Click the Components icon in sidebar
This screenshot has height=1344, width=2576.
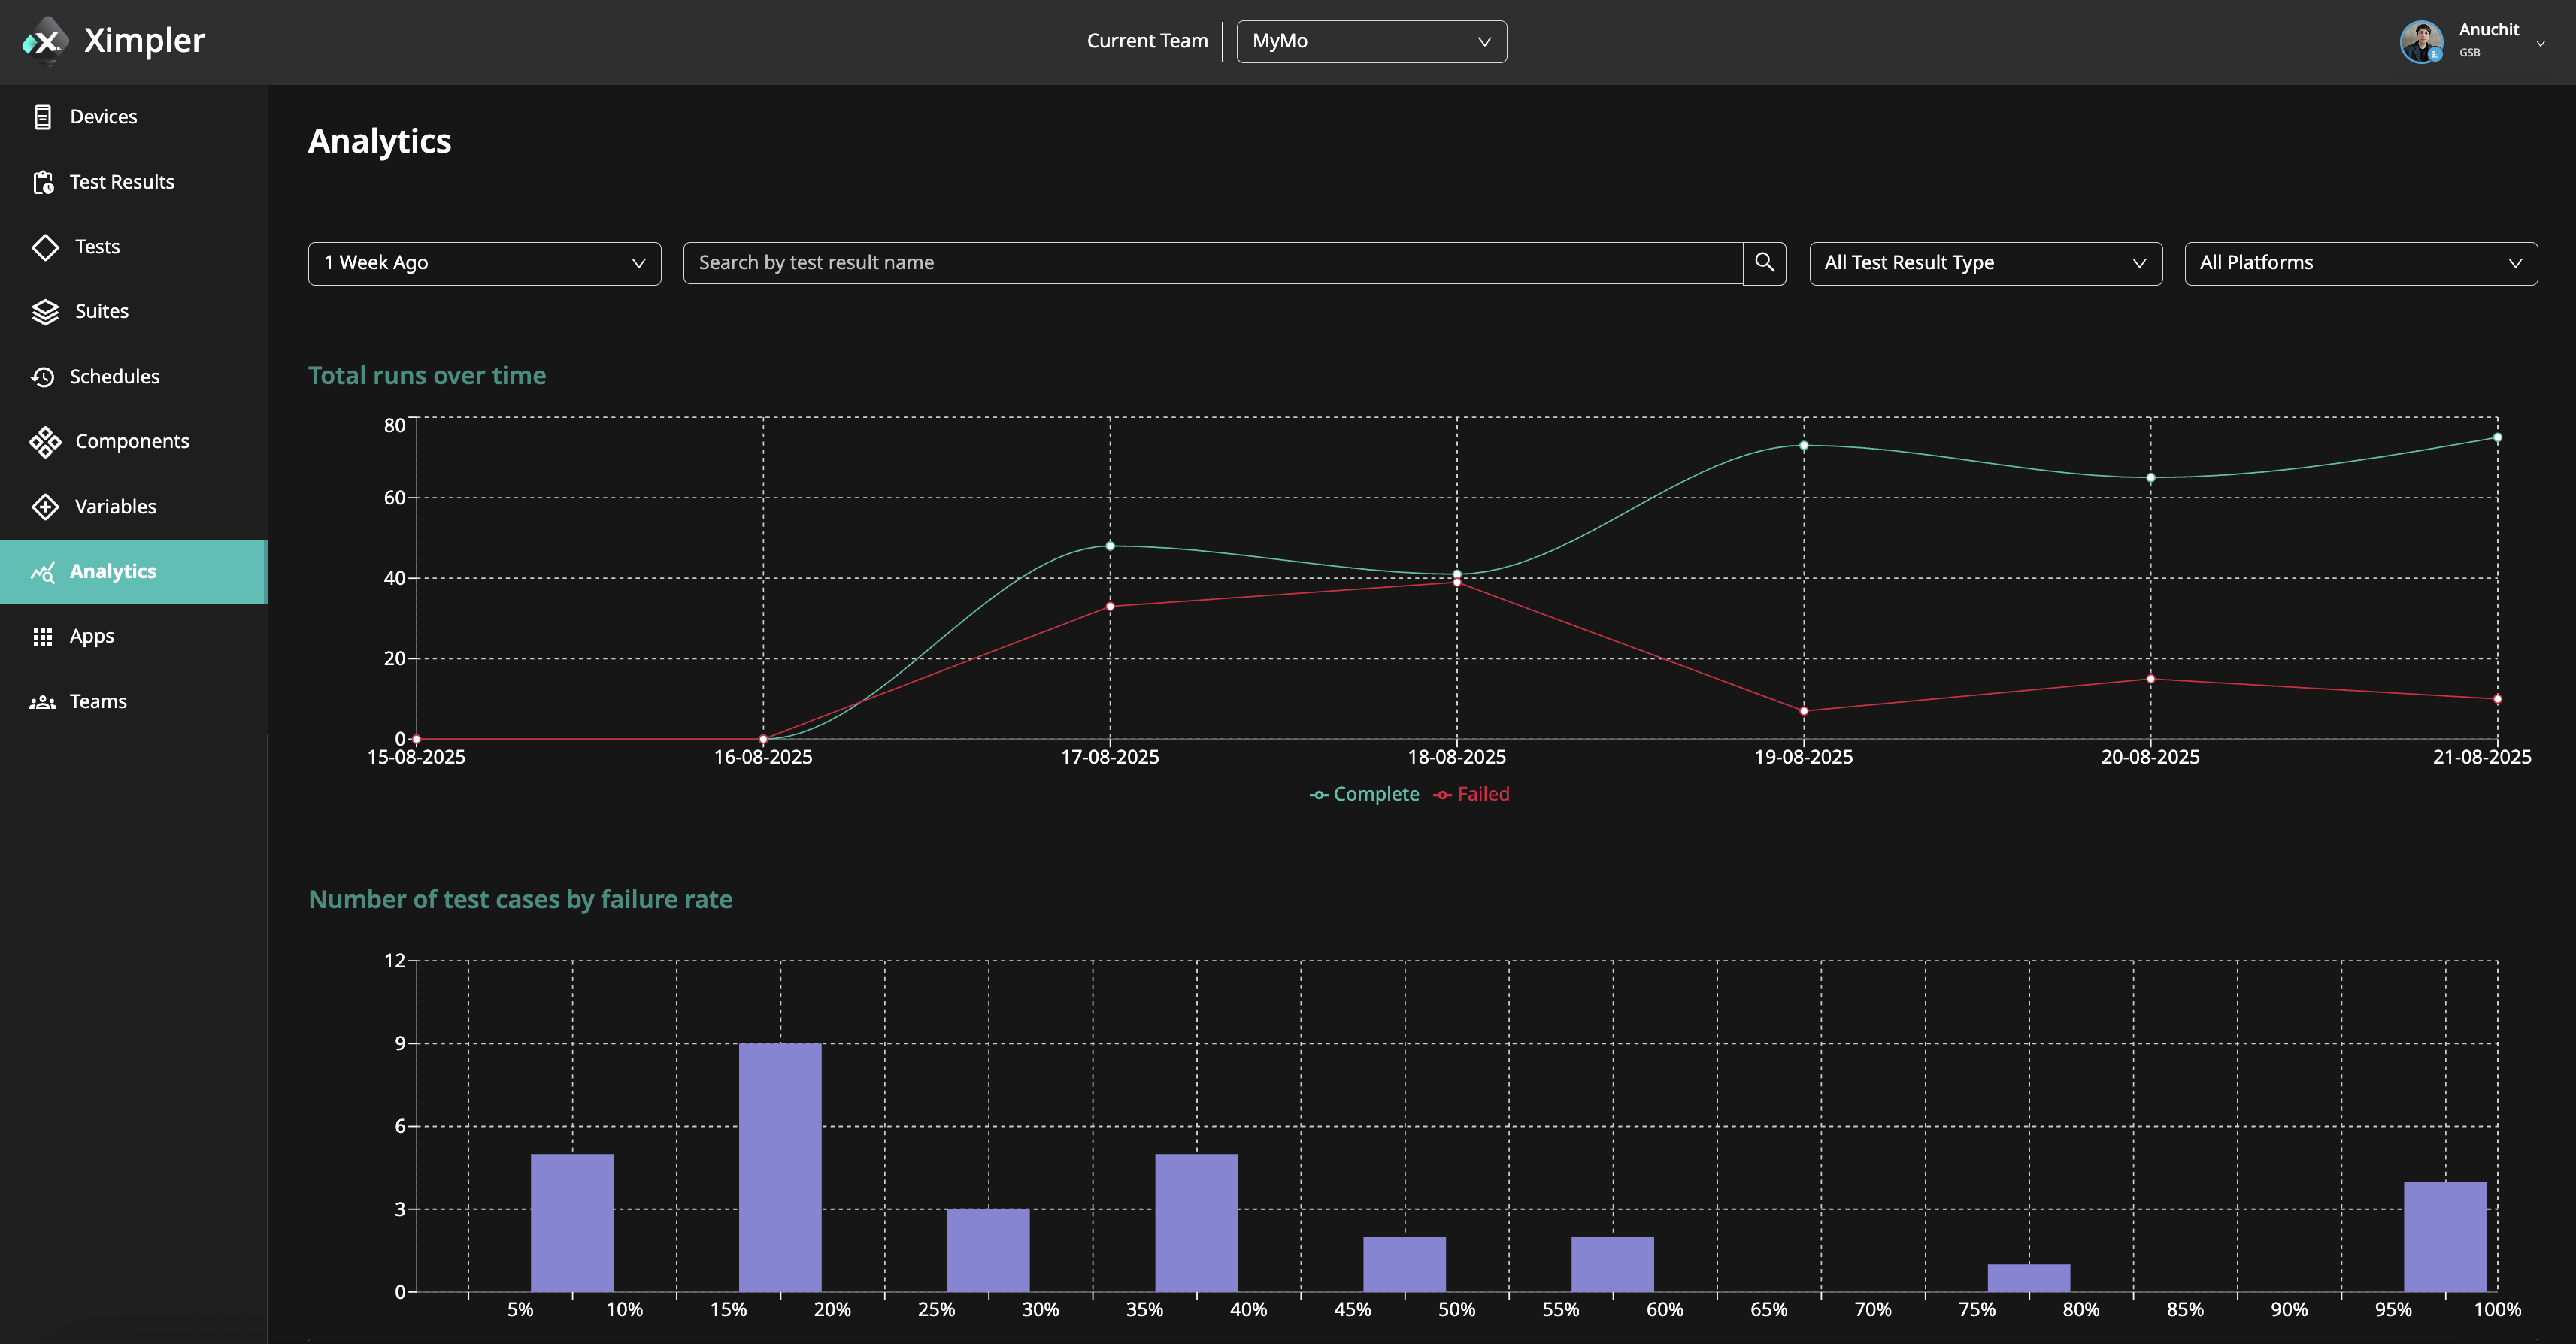pyautogui.click(x=45, y=441)
